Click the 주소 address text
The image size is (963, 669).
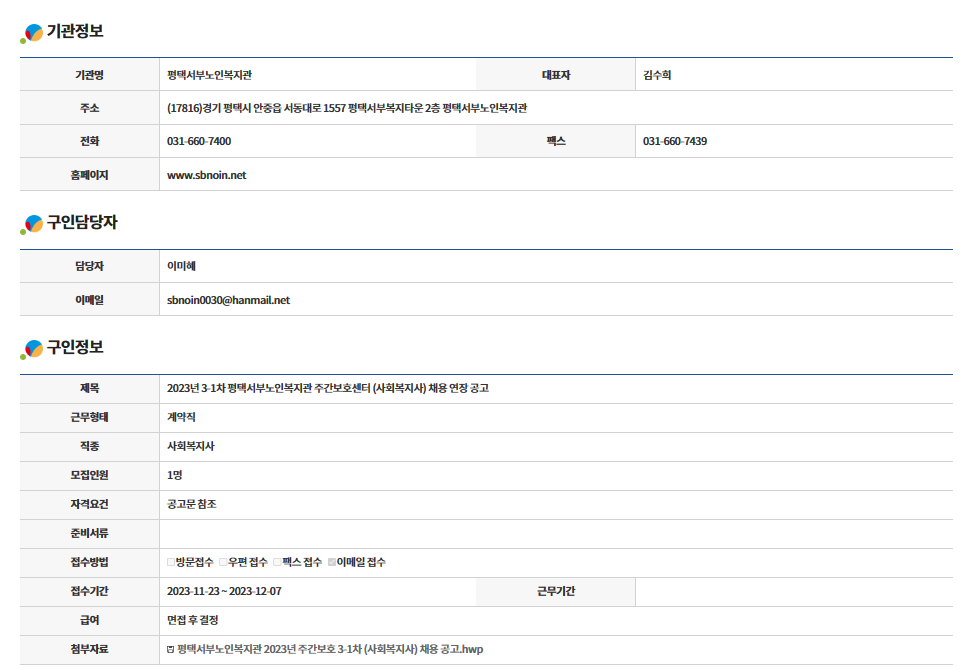point(346,108)
